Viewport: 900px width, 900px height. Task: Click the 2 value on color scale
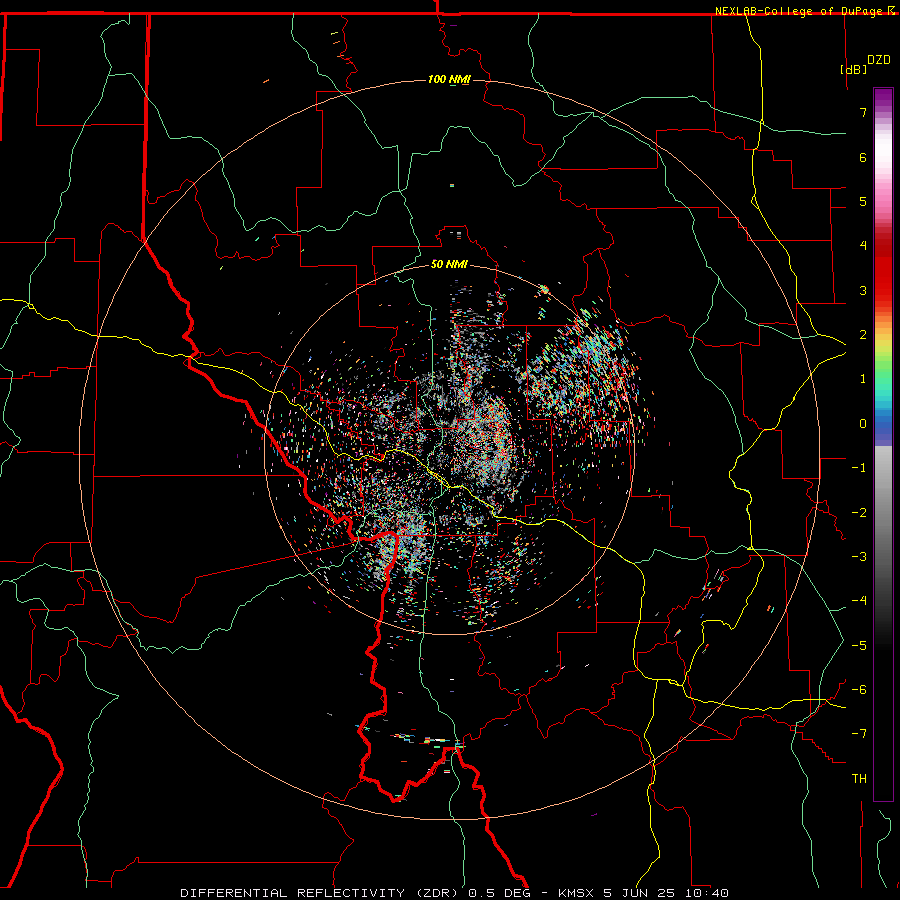863,335
